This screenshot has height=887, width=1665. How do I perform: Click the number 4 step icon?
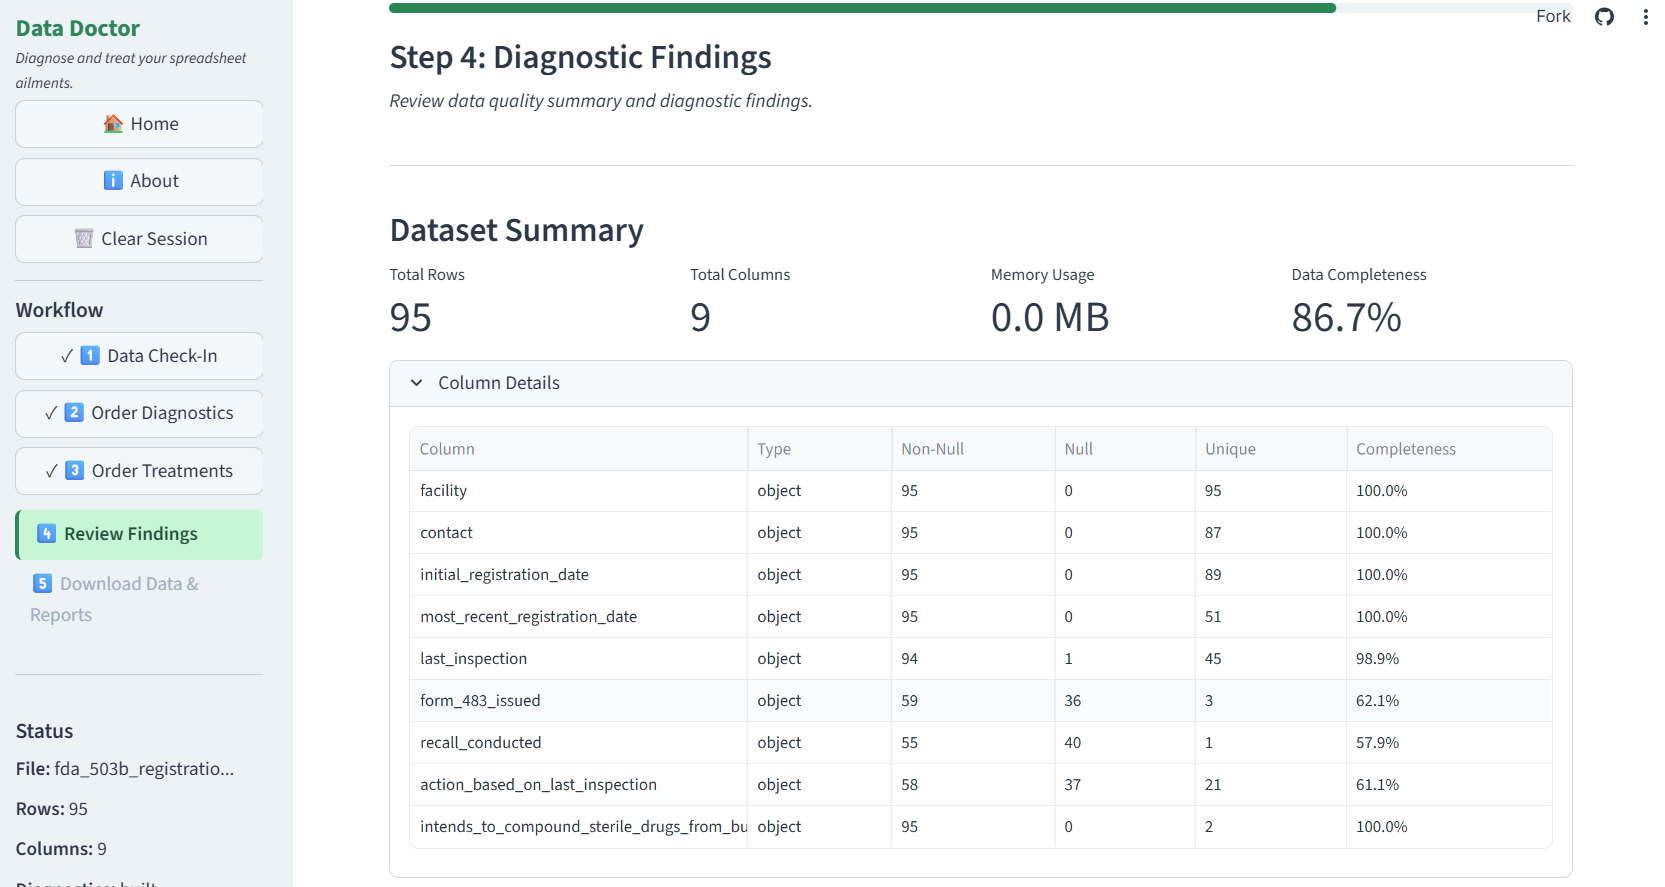click(x=46, y=534)
